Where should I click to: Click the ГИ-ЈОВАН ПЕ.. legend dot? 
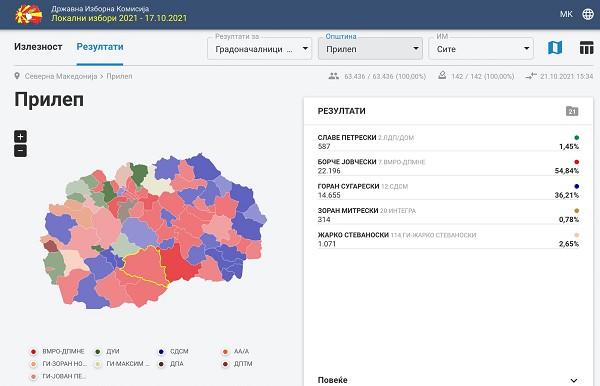34,376
